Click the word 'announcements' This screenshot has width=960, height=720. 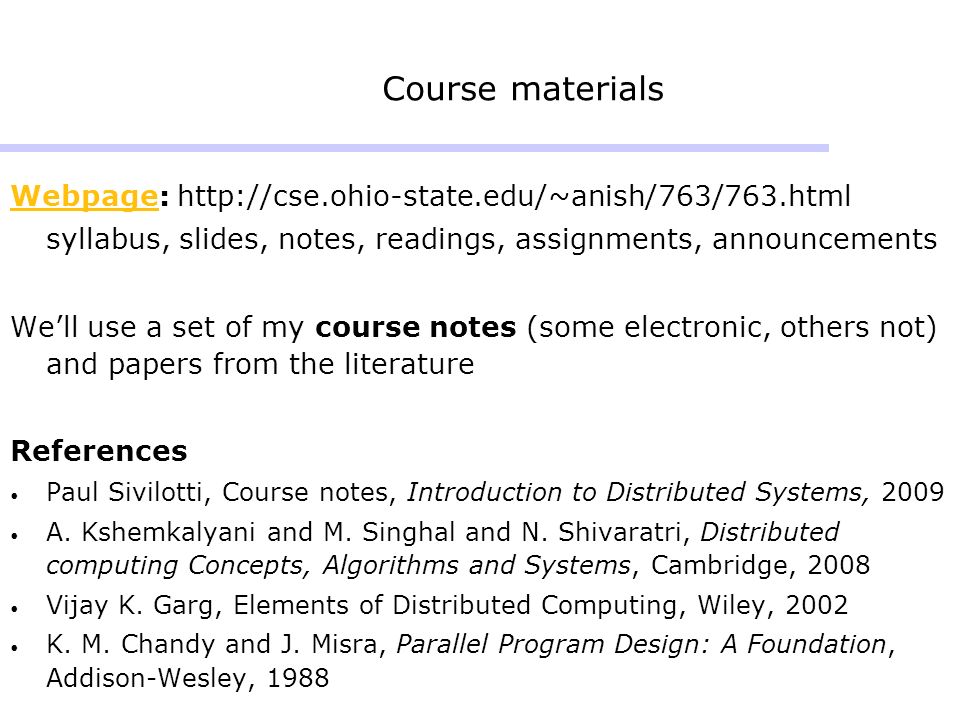(825, 239)
